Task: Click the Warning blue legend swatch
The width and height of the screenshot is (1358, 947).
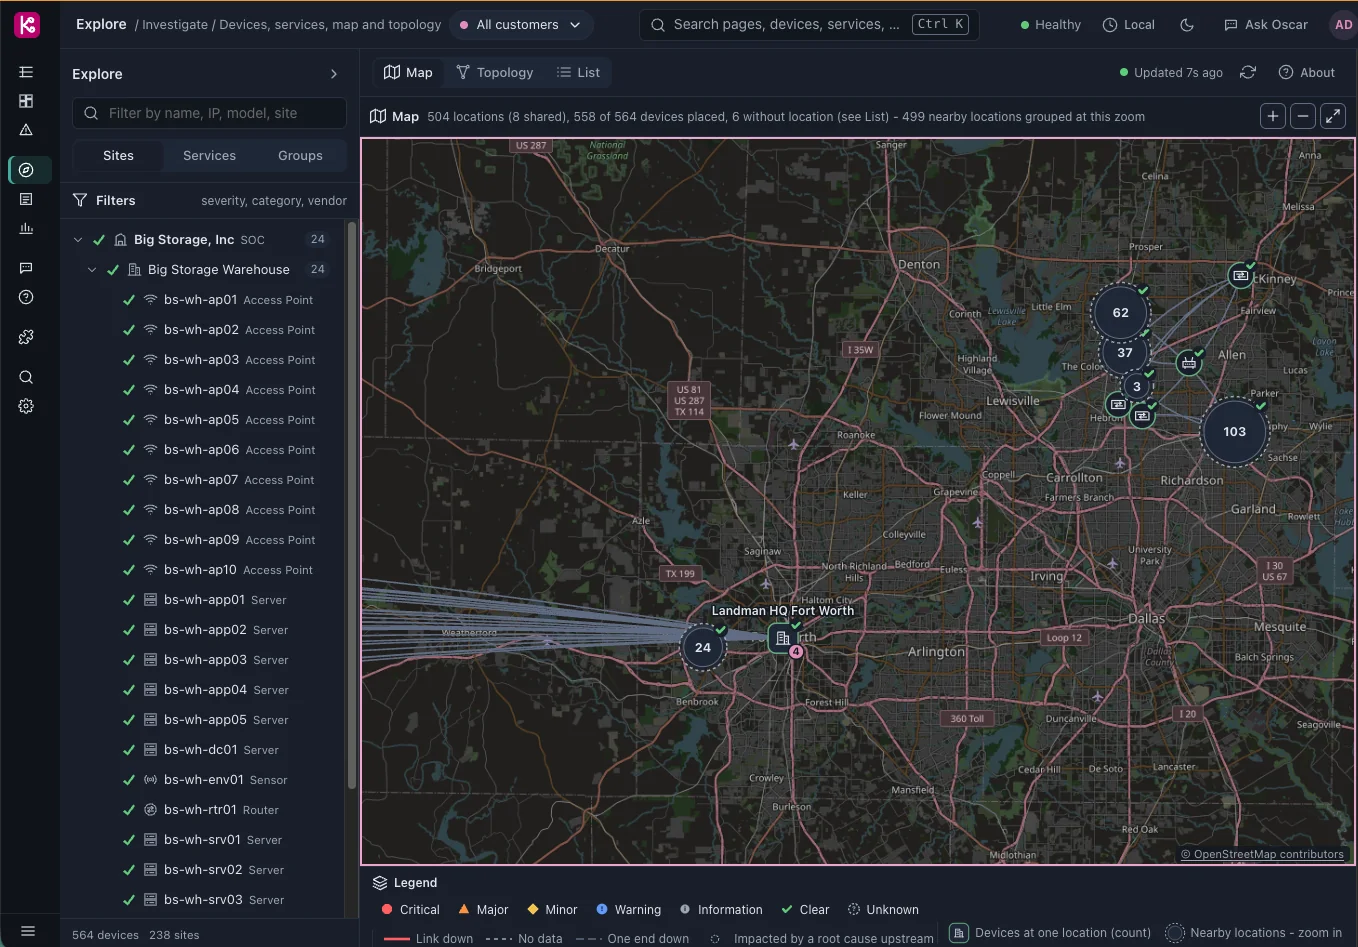Action: point(602,910)
